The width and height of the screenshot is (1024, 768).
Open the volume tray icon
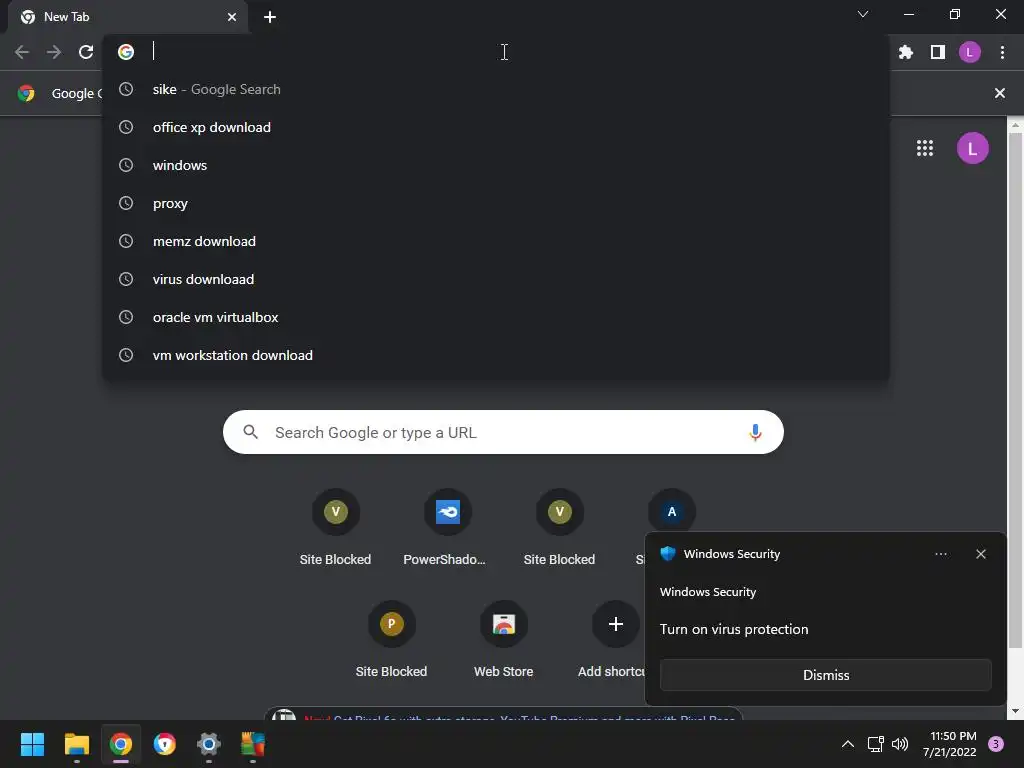click(x=899, y=744)
